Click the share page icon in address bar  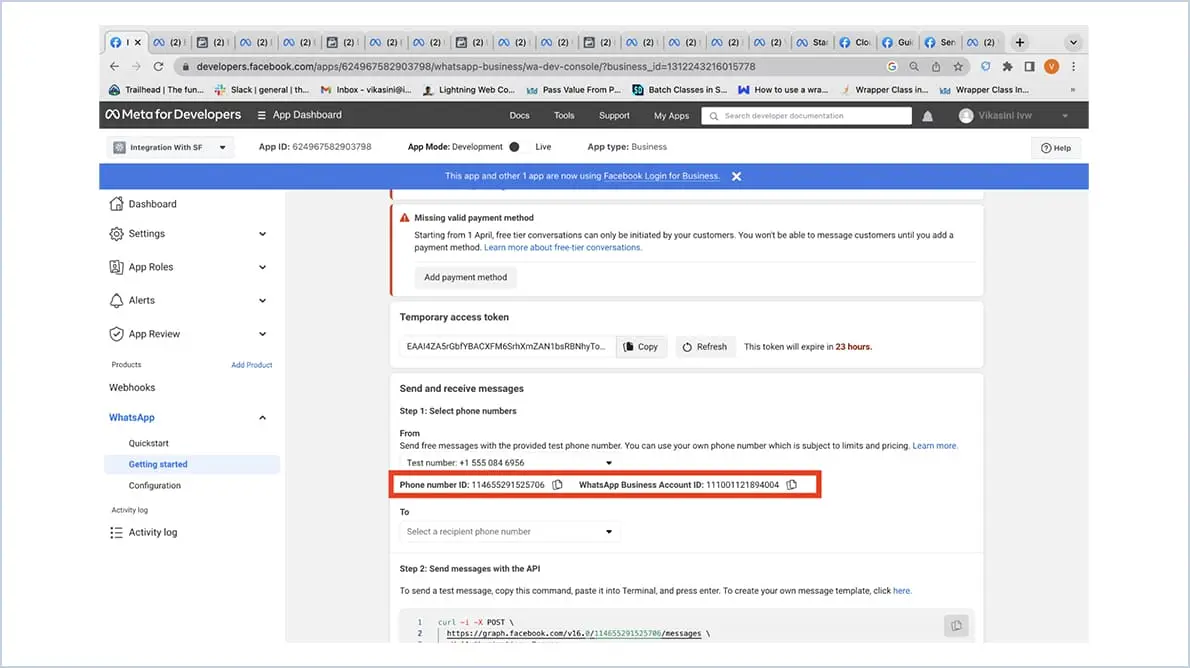tap(936, 67)
